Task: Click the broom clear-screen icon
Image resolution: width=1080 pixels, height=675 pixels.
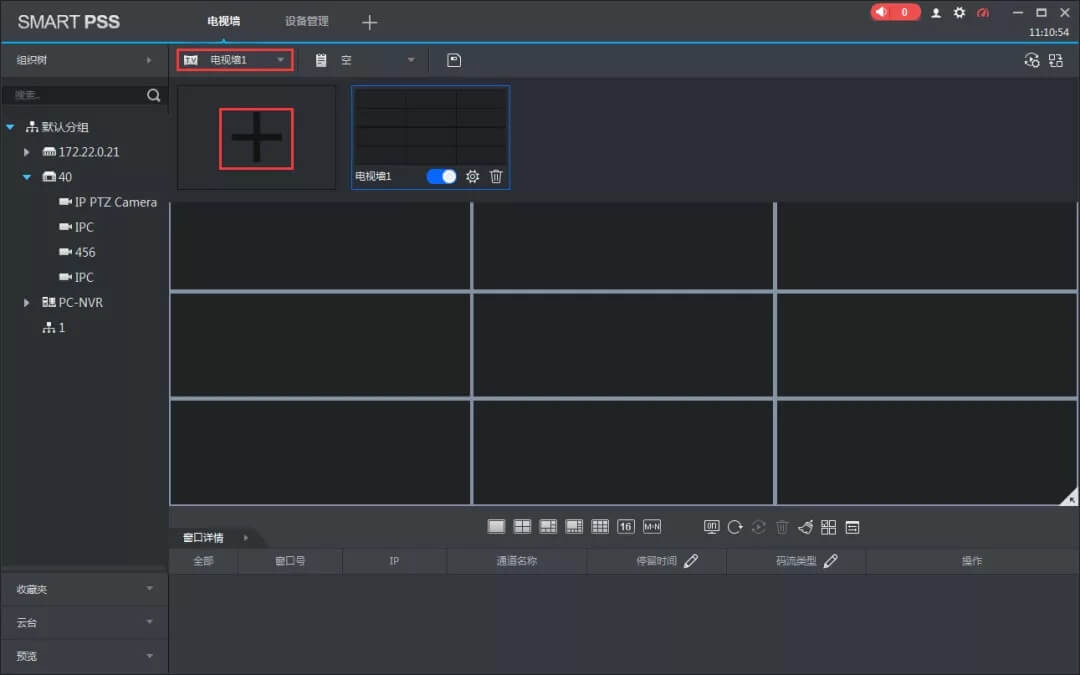Action: click(805, 527)
